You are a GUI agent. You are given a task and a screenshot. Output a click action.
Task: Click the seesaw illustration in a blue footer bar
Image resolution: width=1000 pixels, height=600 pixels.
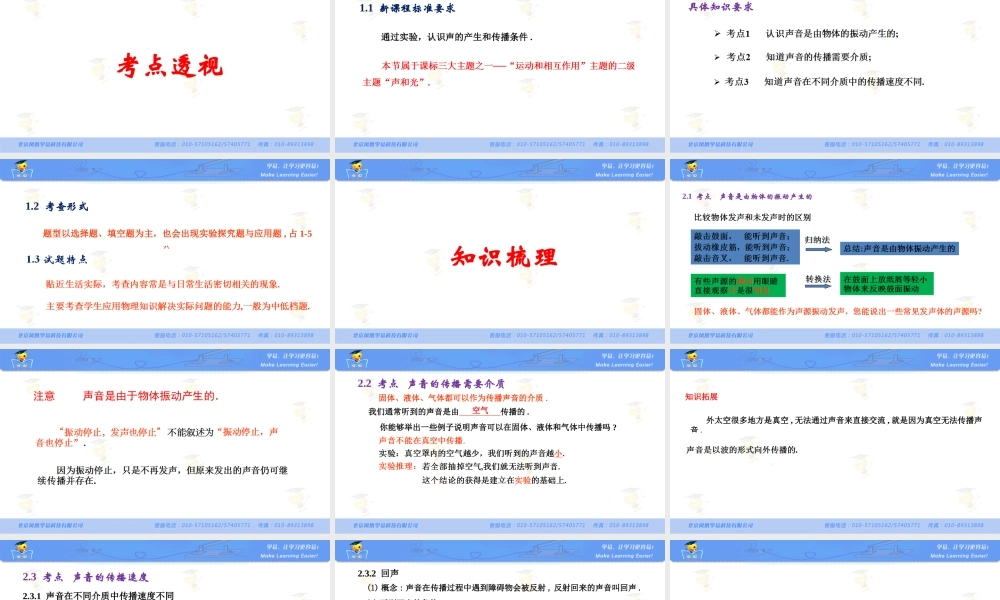tap(210, 167)
